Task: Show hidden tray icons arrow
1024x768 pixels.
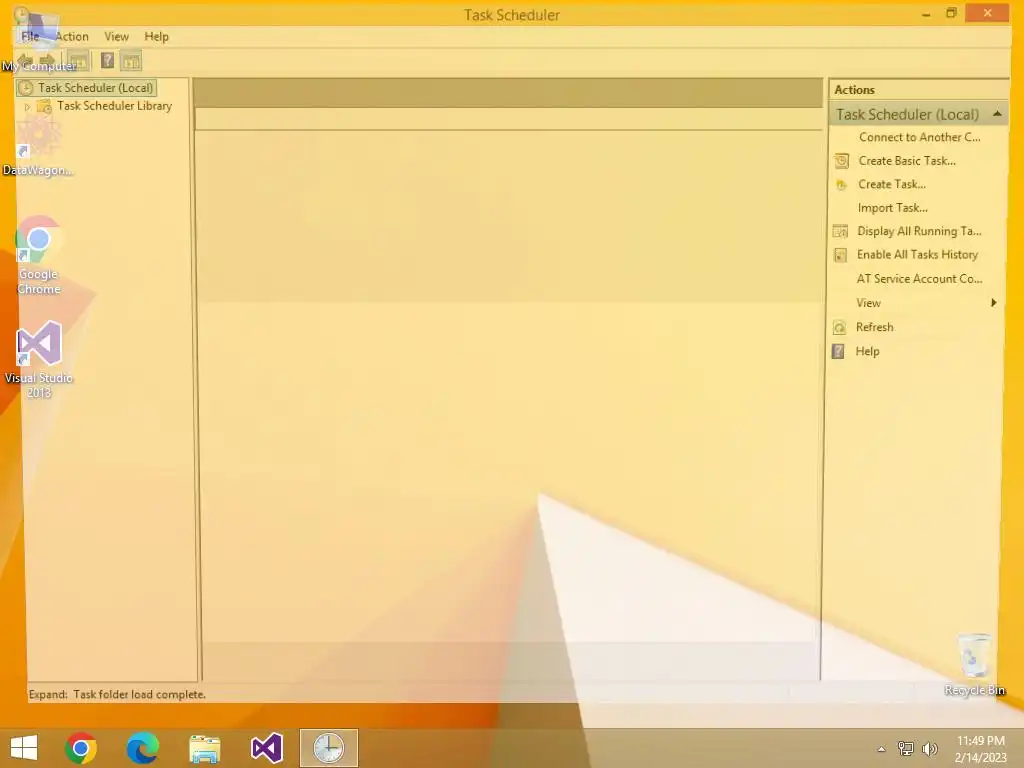Action: 881,749
